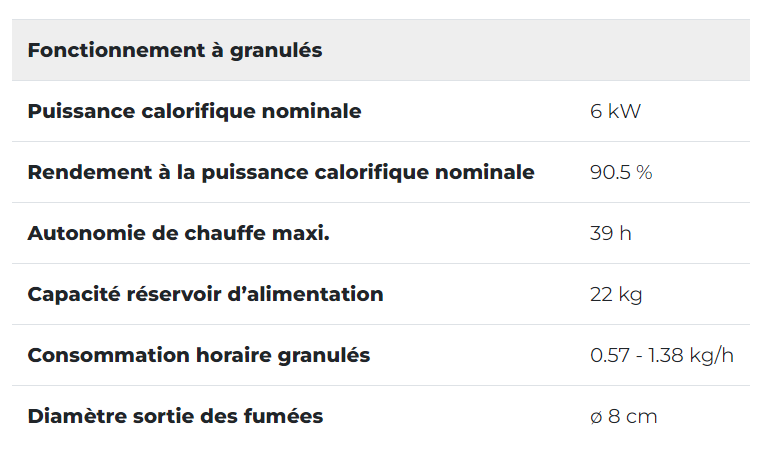Click the "0.57 - 1.38 kg/h" consumption value

tap(662, 355)
